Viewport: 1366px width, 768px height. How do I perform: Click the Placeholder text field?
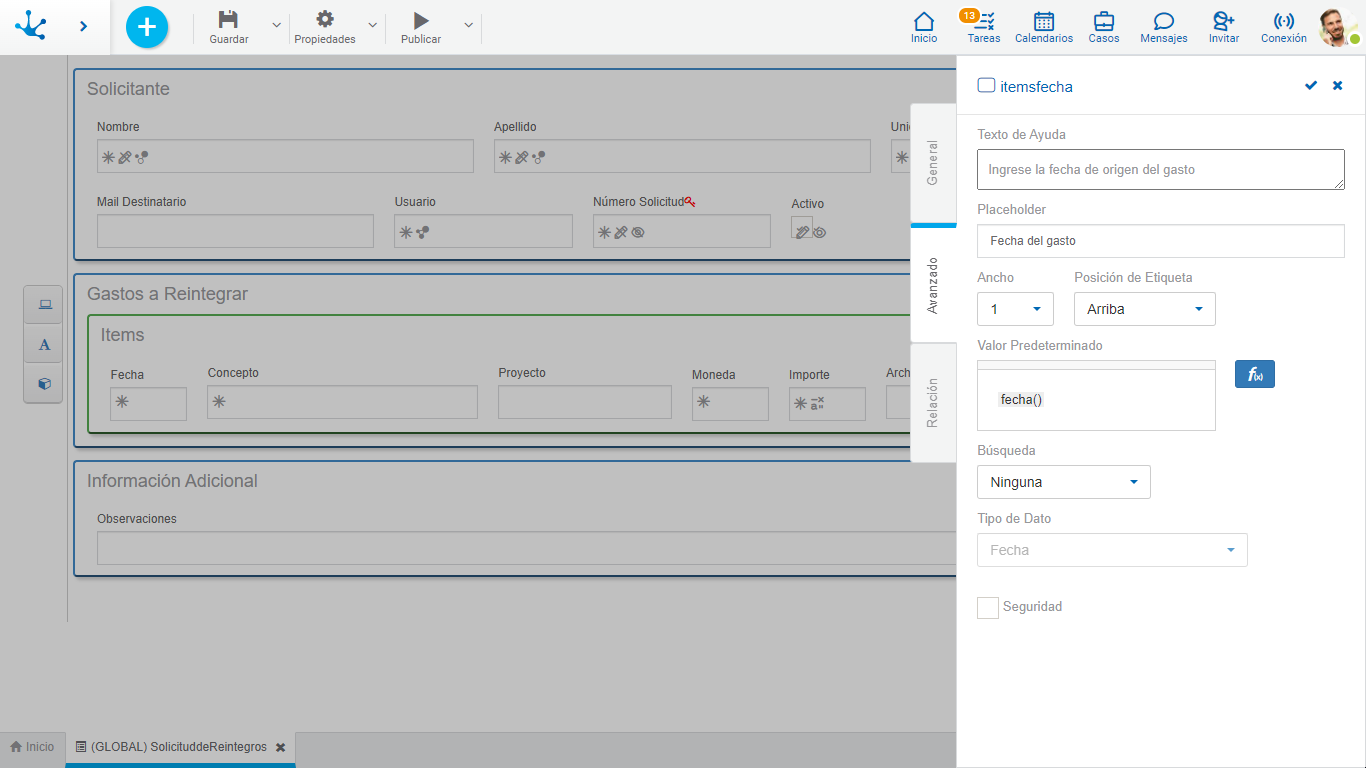coord(1160,241)
